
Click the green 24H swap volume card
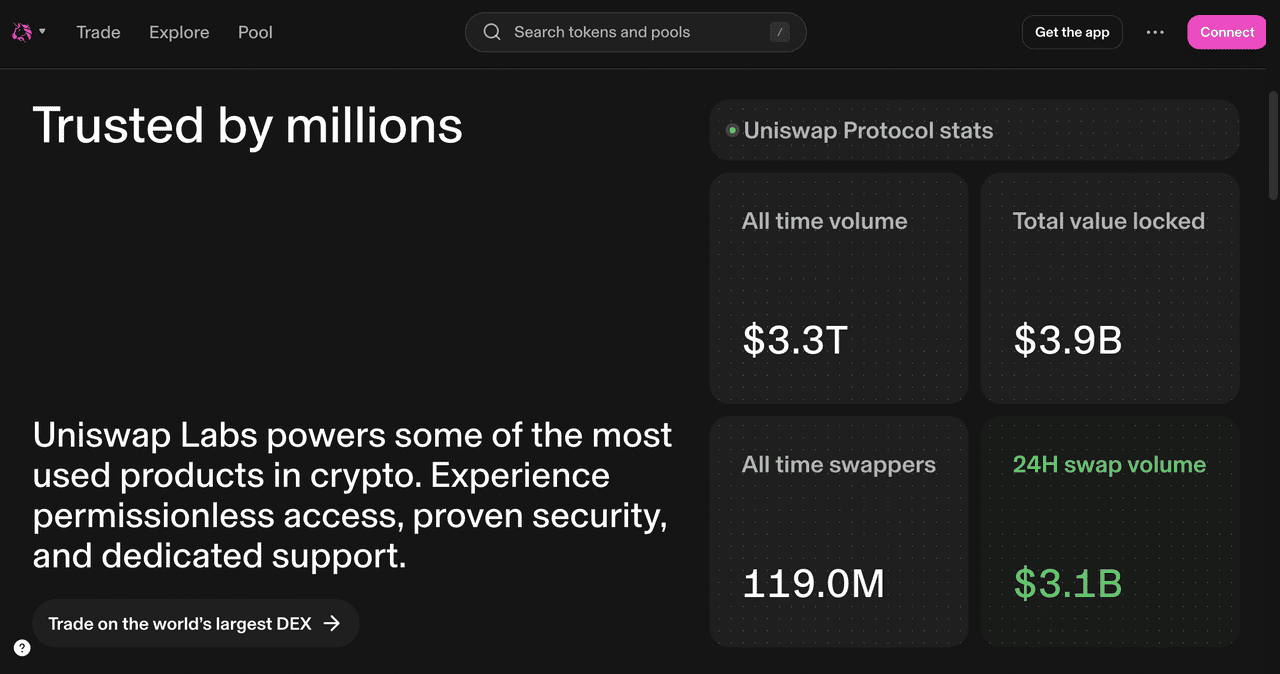[x=1109, y=531]
